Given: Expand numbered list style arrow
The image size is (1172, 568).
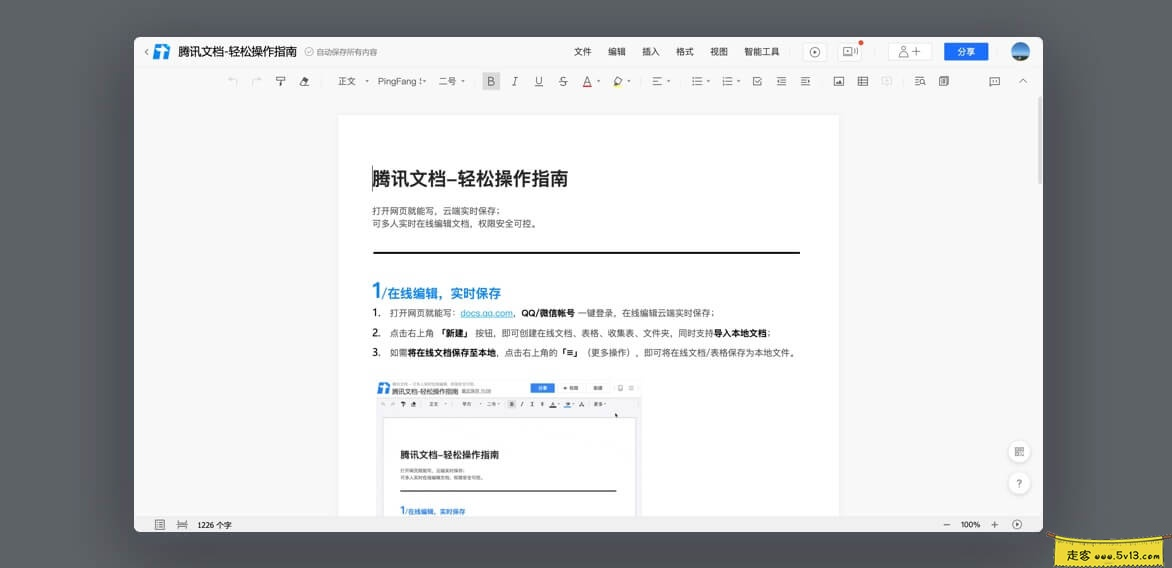Looking at the screenshot, I should click(x=738, y=81).
